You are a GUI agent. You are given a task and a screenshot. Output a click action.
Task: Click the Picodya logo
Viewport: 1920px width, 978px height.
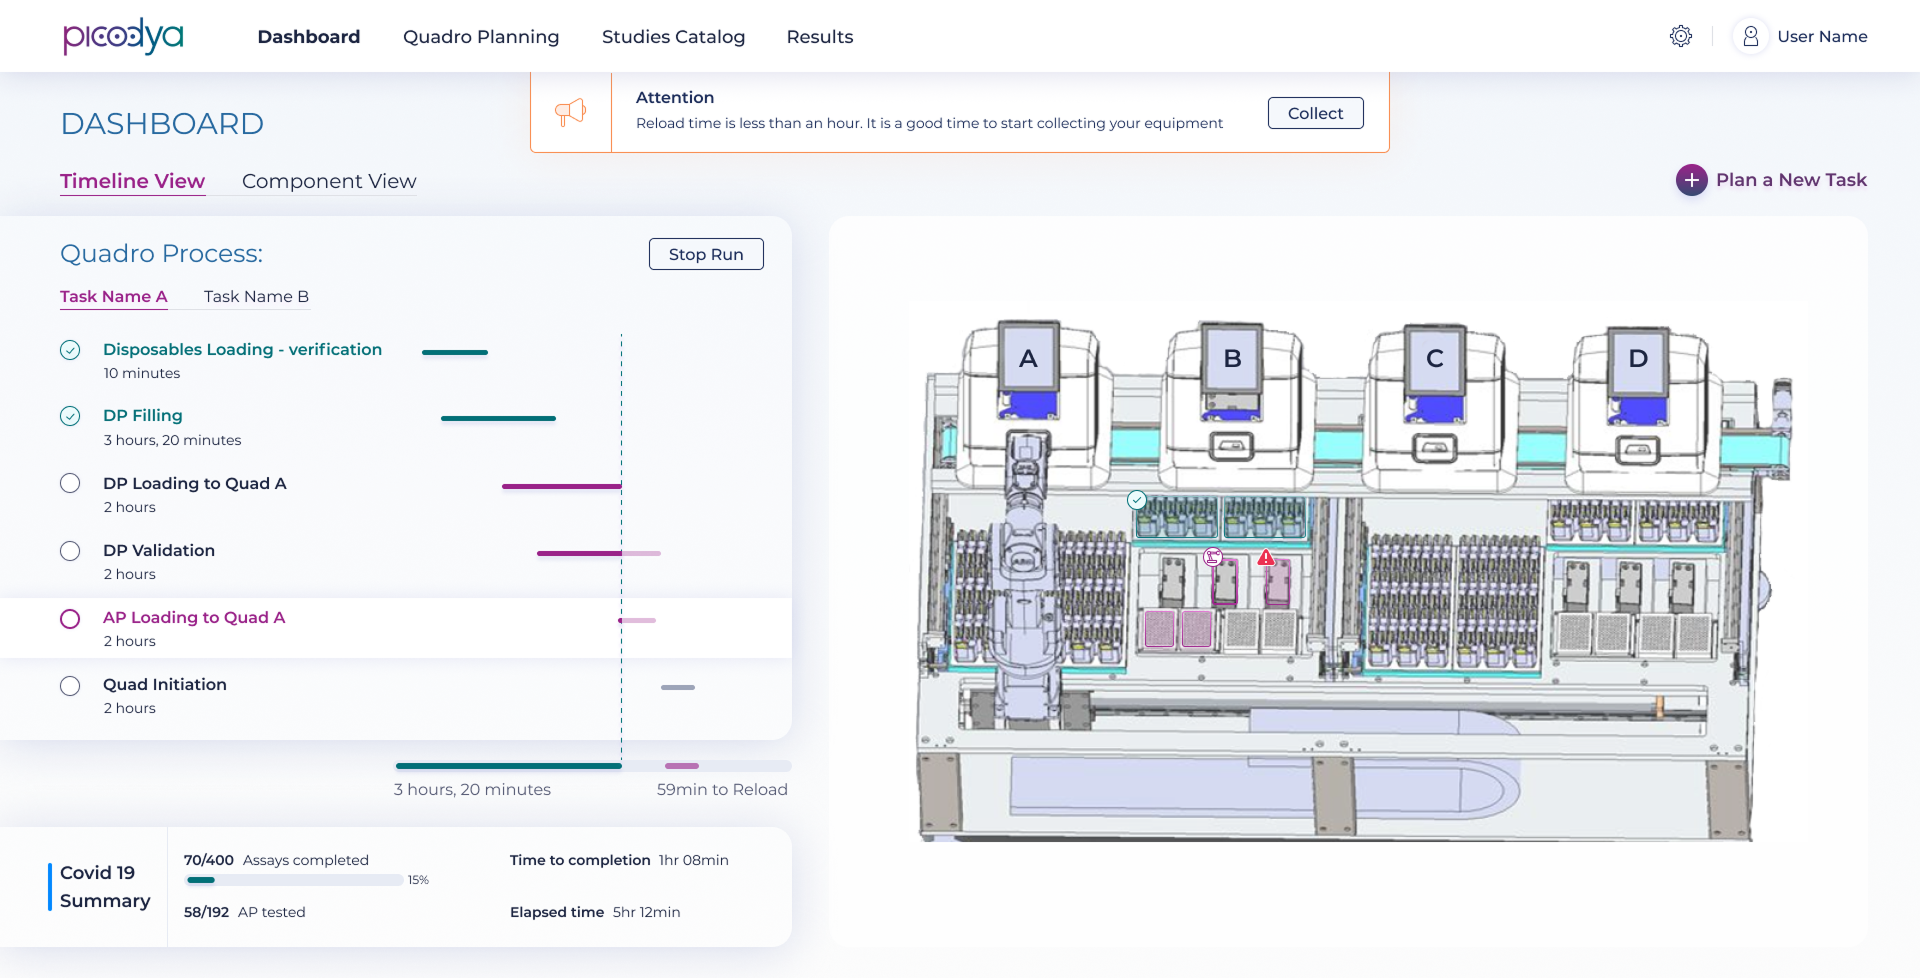(x=123, y=36)
